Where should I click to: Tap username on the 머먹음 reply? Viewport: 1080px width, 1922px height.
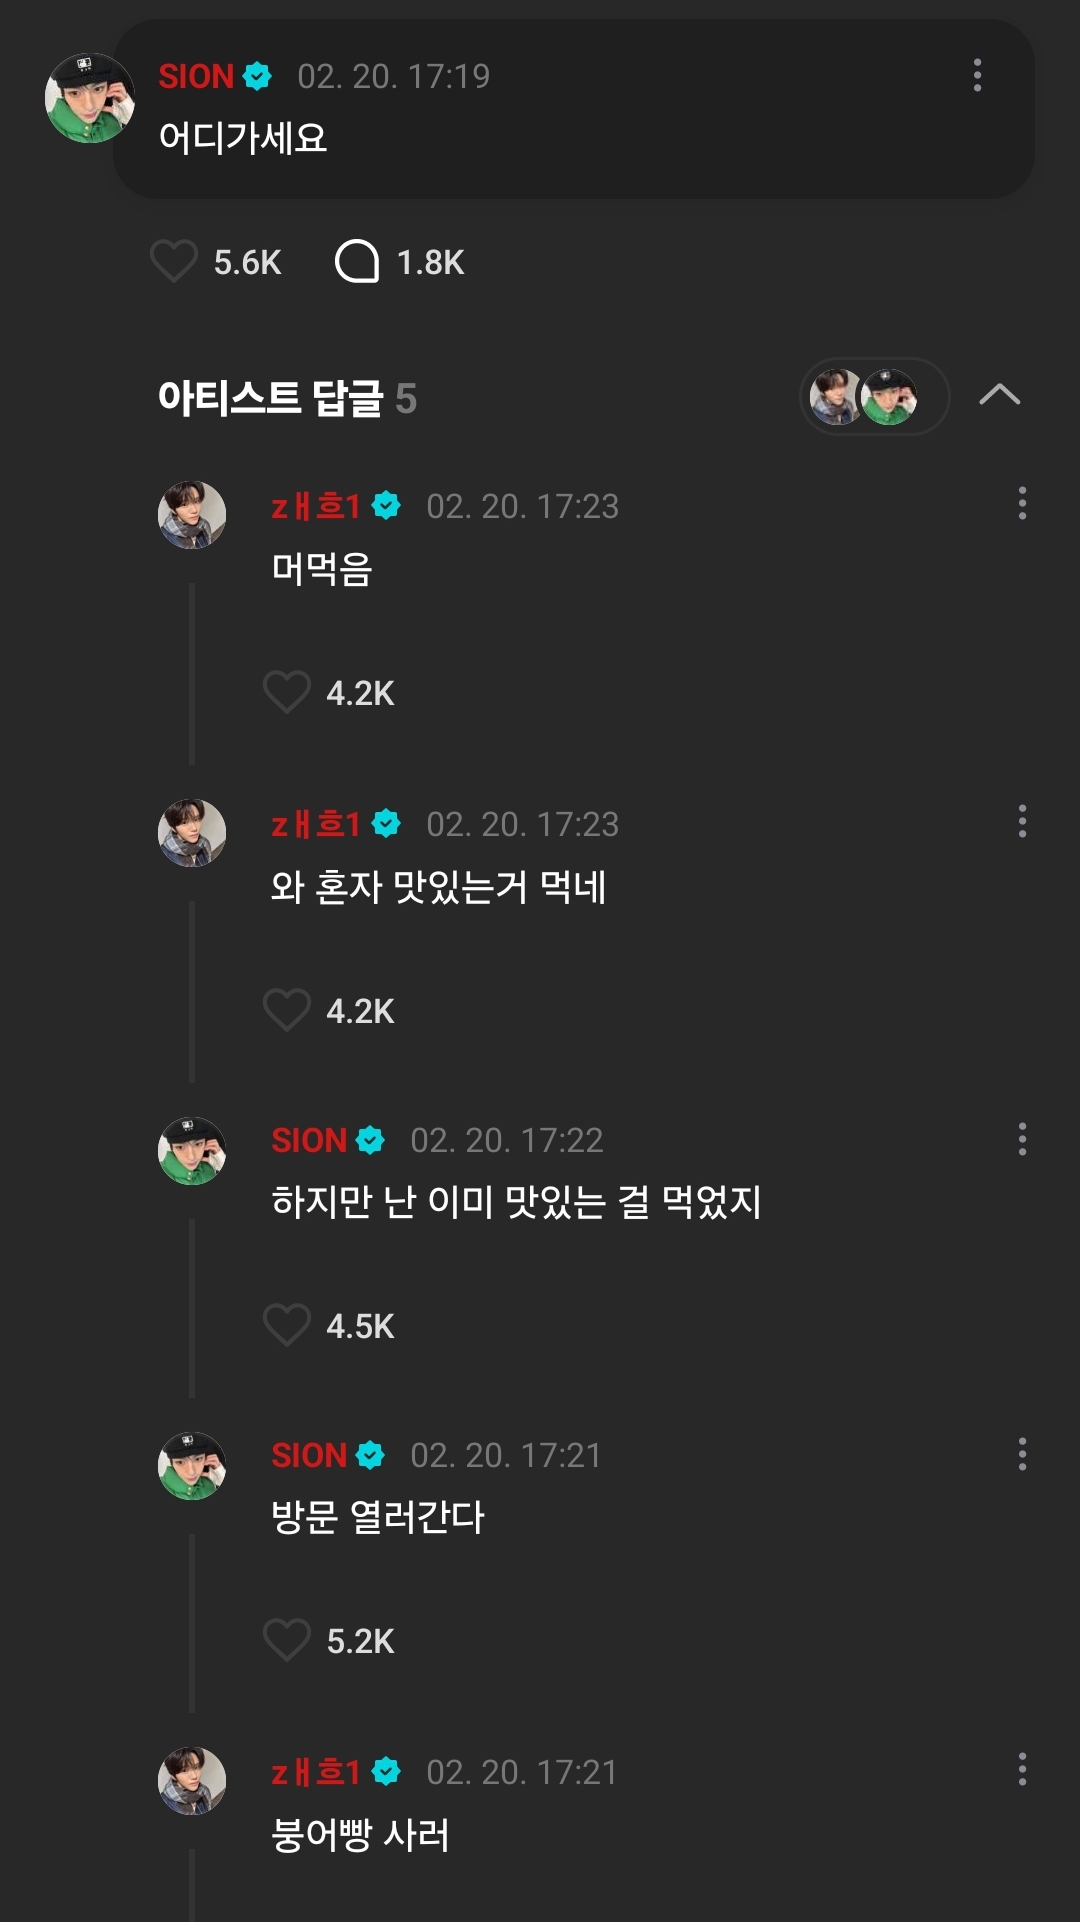pos(315,506)
